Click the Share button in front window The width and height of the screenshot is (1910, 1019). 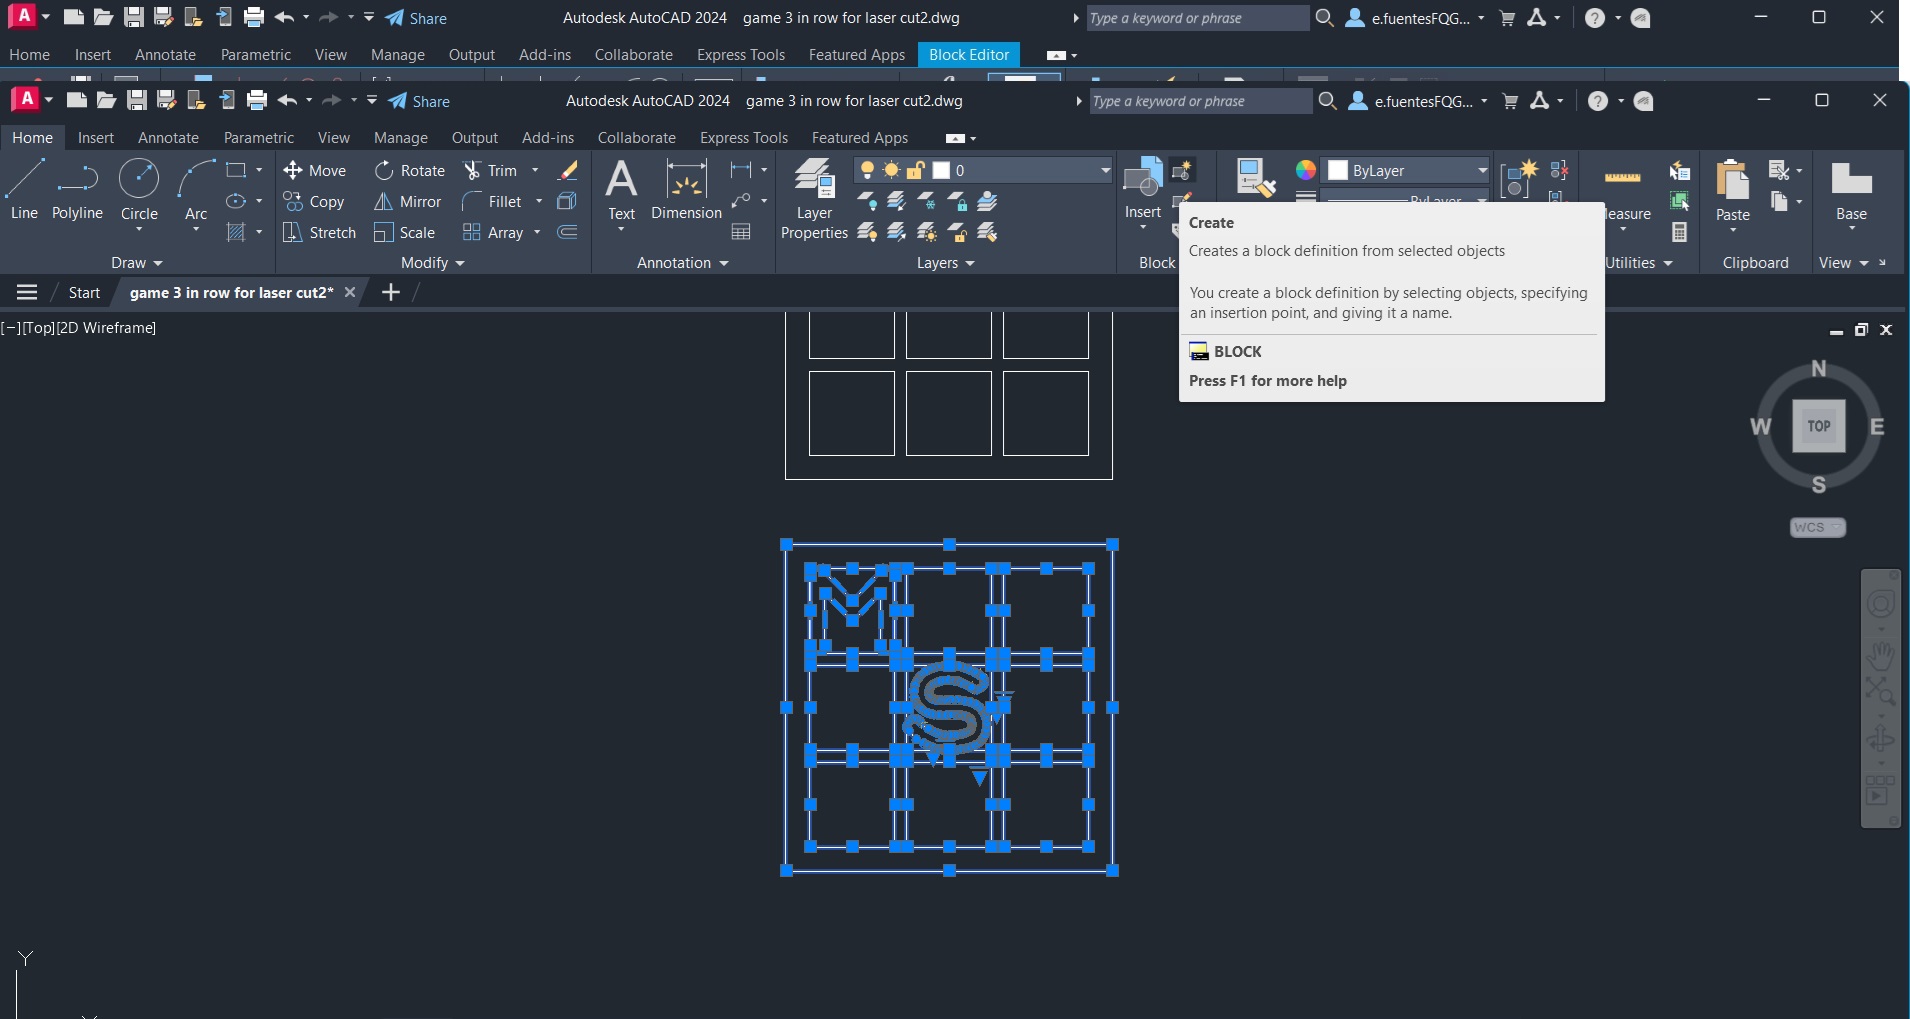(x=419, y=101)
